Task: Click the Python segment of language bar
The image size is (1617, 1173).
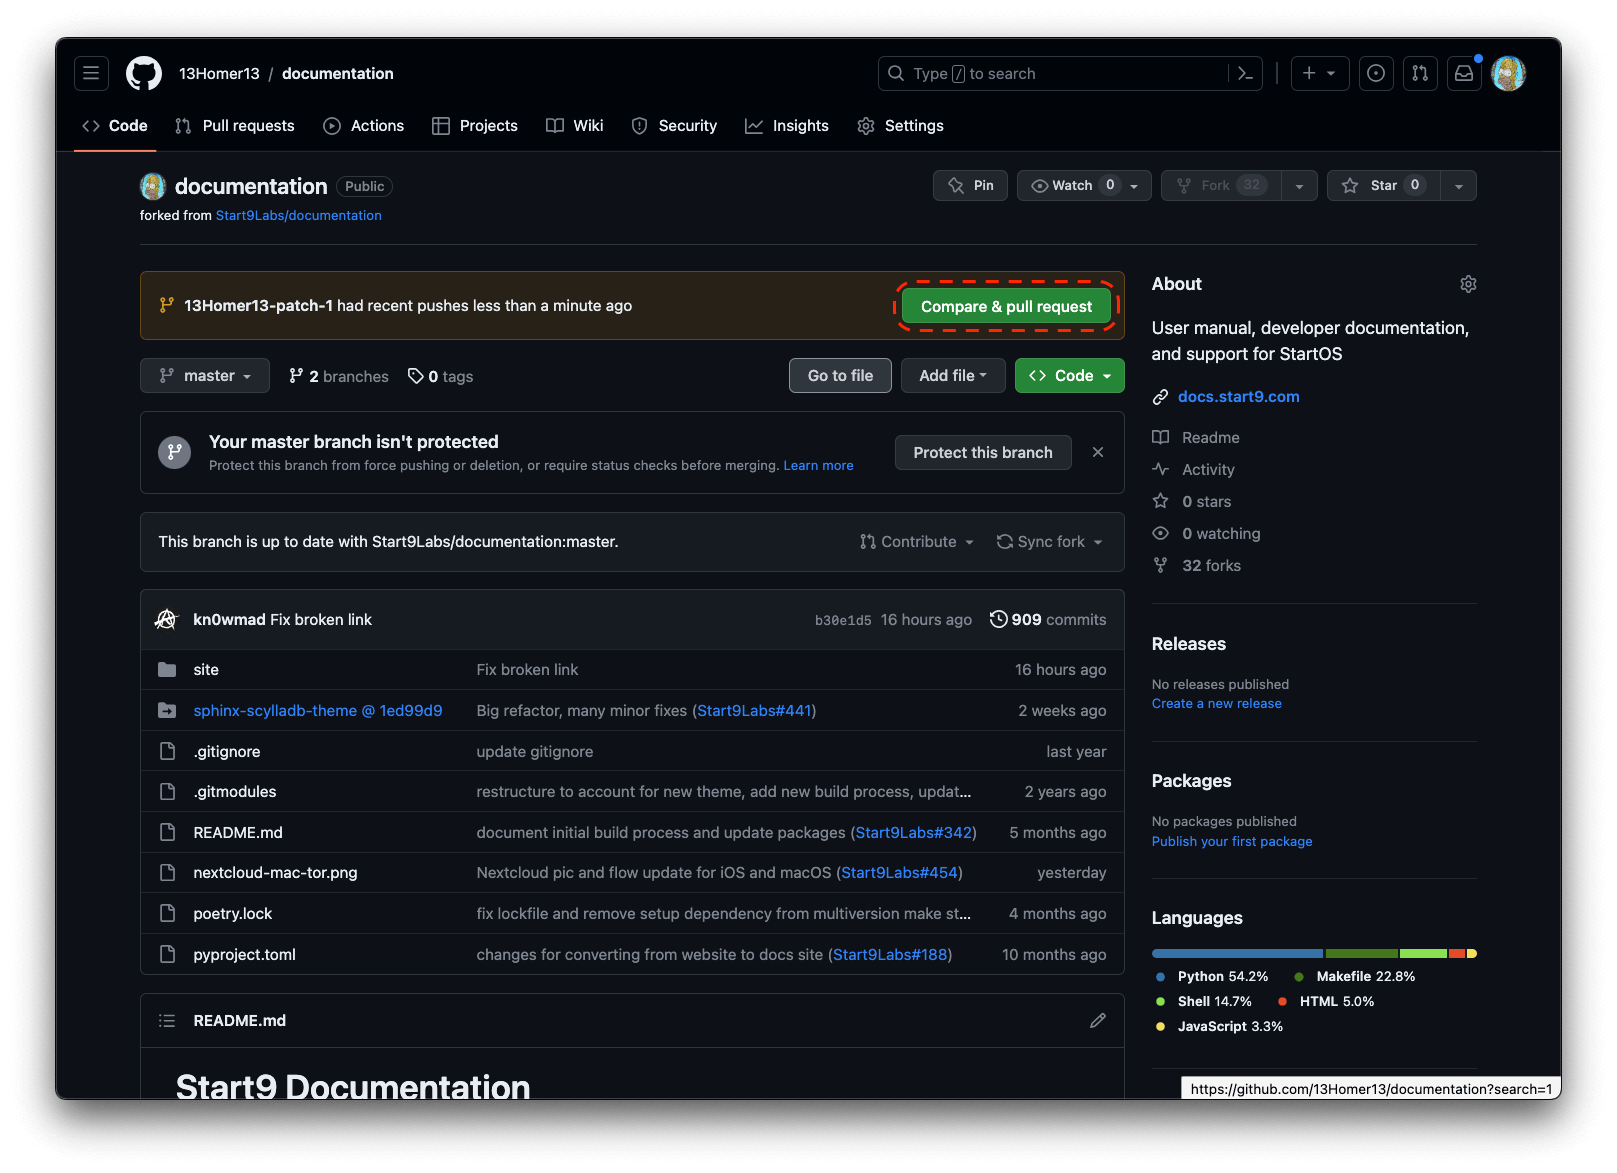Action: pyautogui.click(x=1236, y=953)
